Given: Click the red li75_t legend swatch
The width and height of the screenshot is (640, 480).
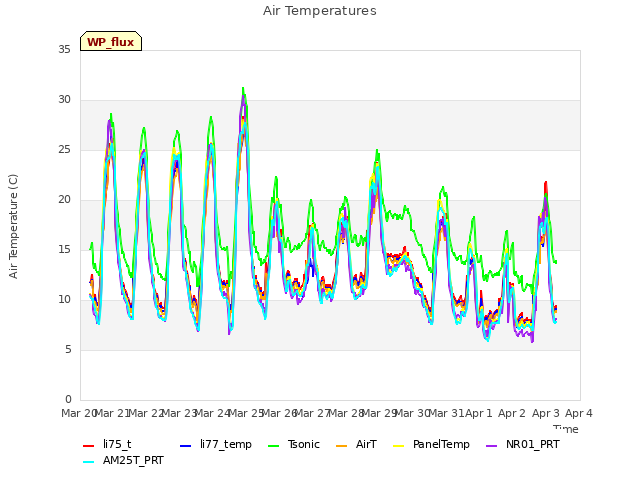Looking at the screenshot, I should (88, 446).
